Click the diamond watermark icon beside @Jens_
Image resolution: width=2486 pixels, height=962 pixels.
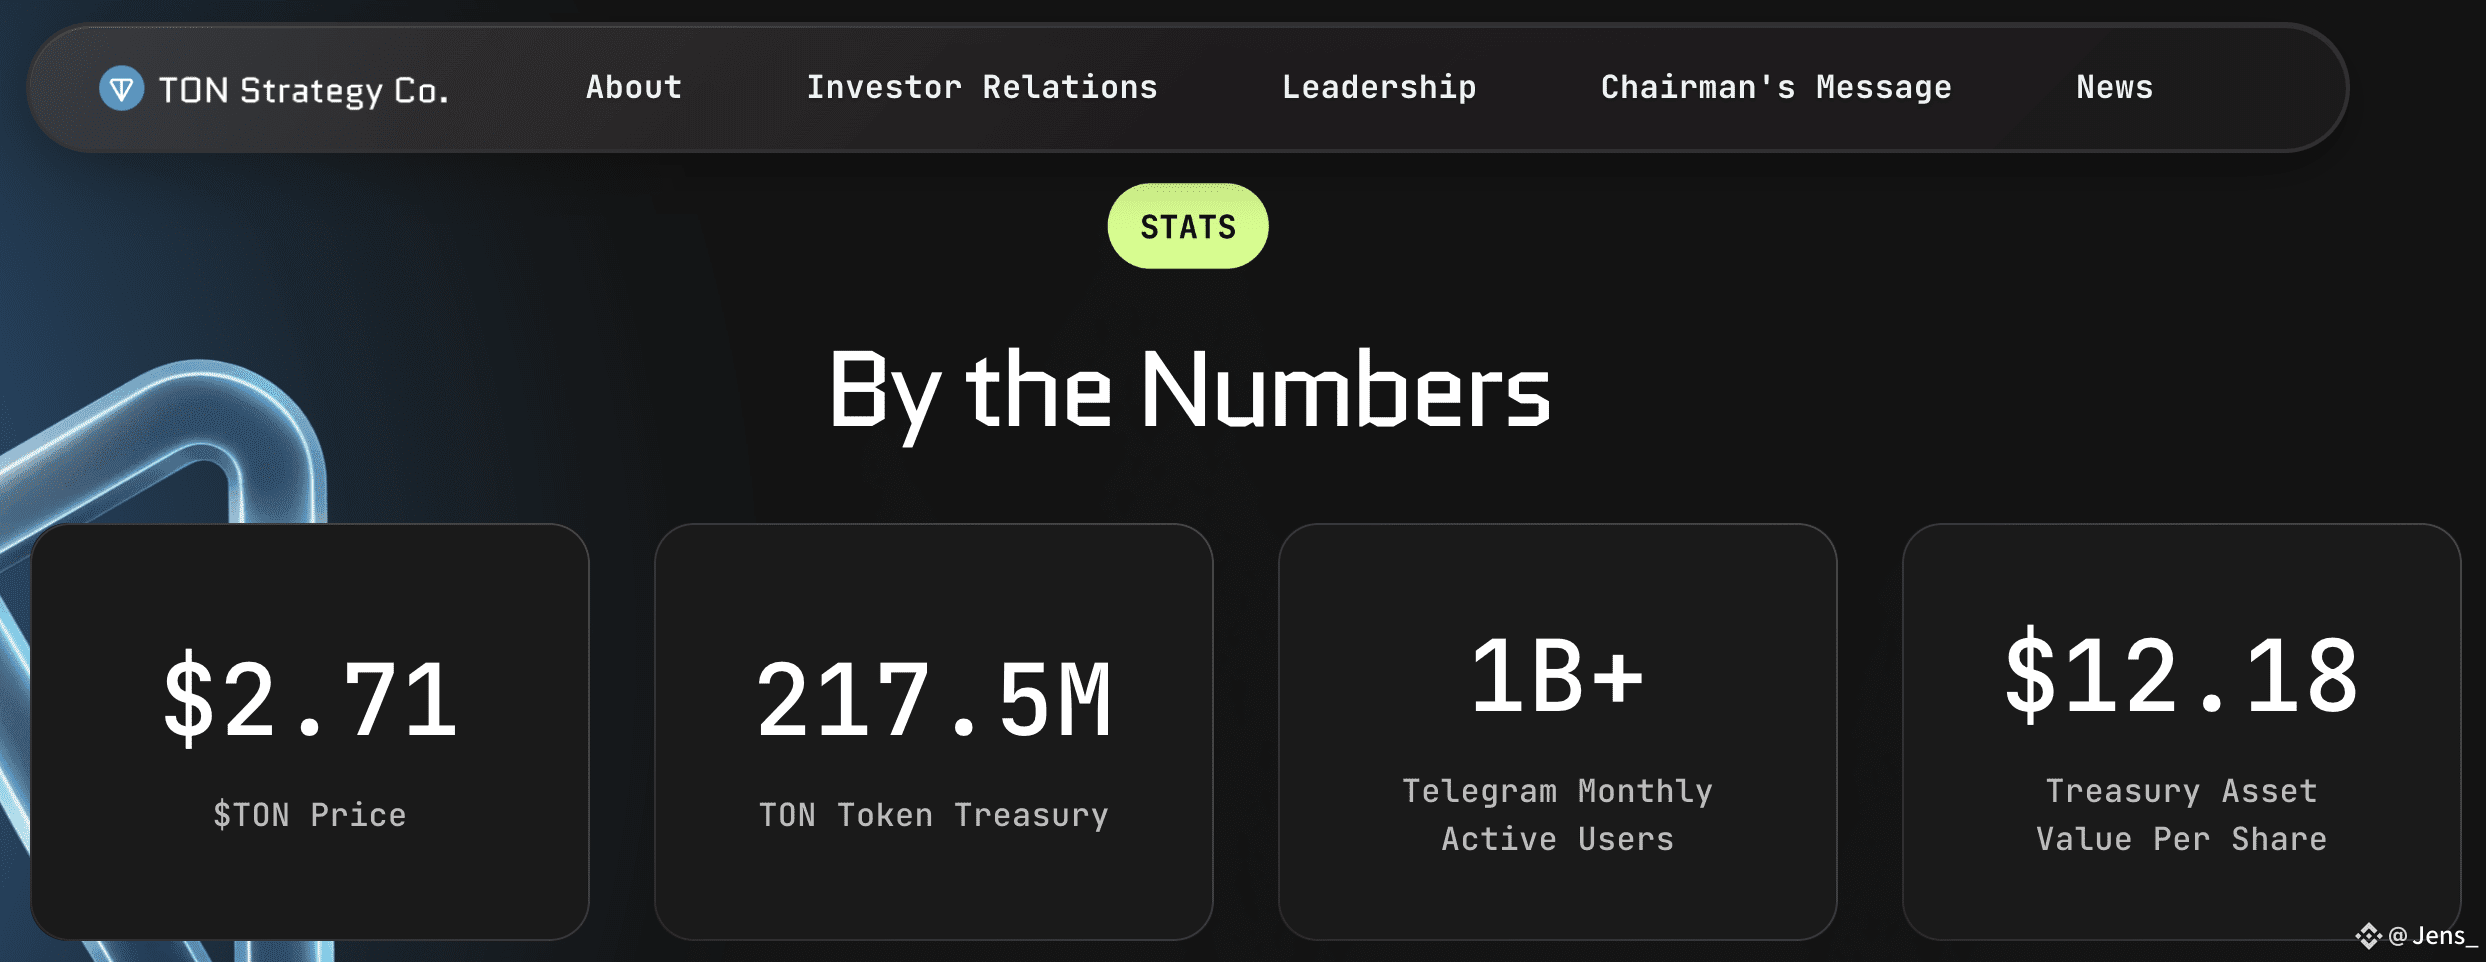point(2368,936)
